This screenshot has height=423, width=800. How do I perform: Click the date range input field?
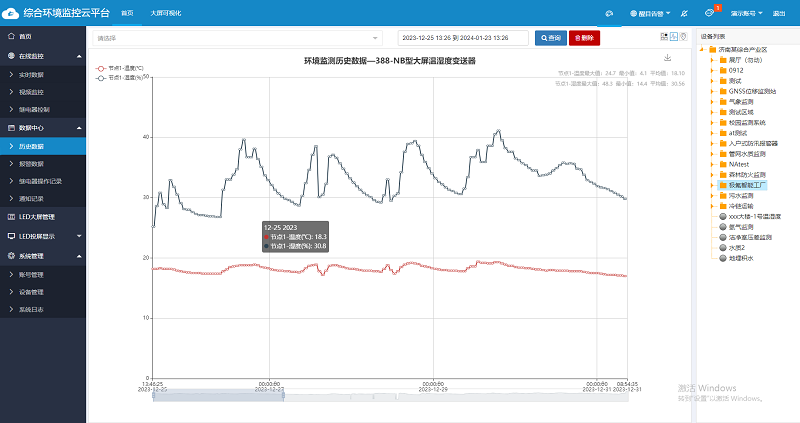tap(464, 37)
